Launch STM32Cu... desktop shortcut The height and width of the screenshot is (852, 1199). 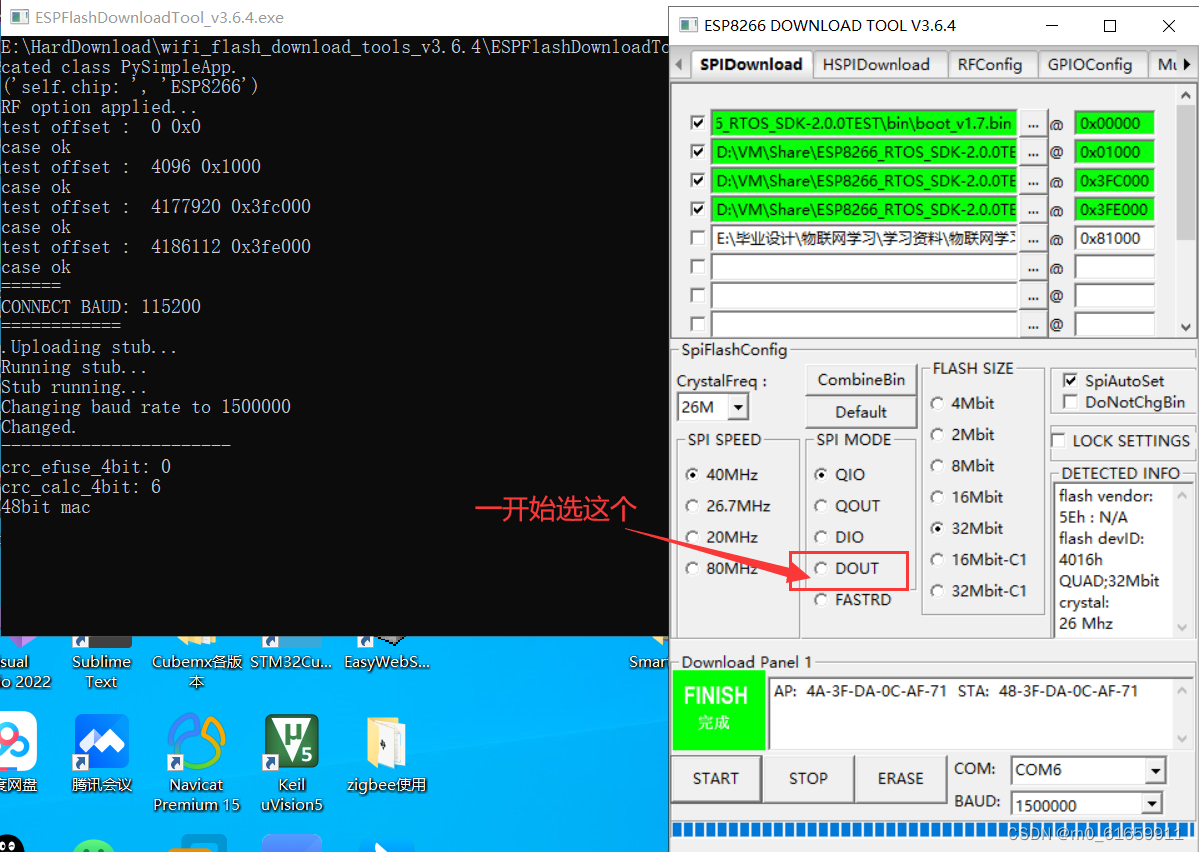coord(291,654)
